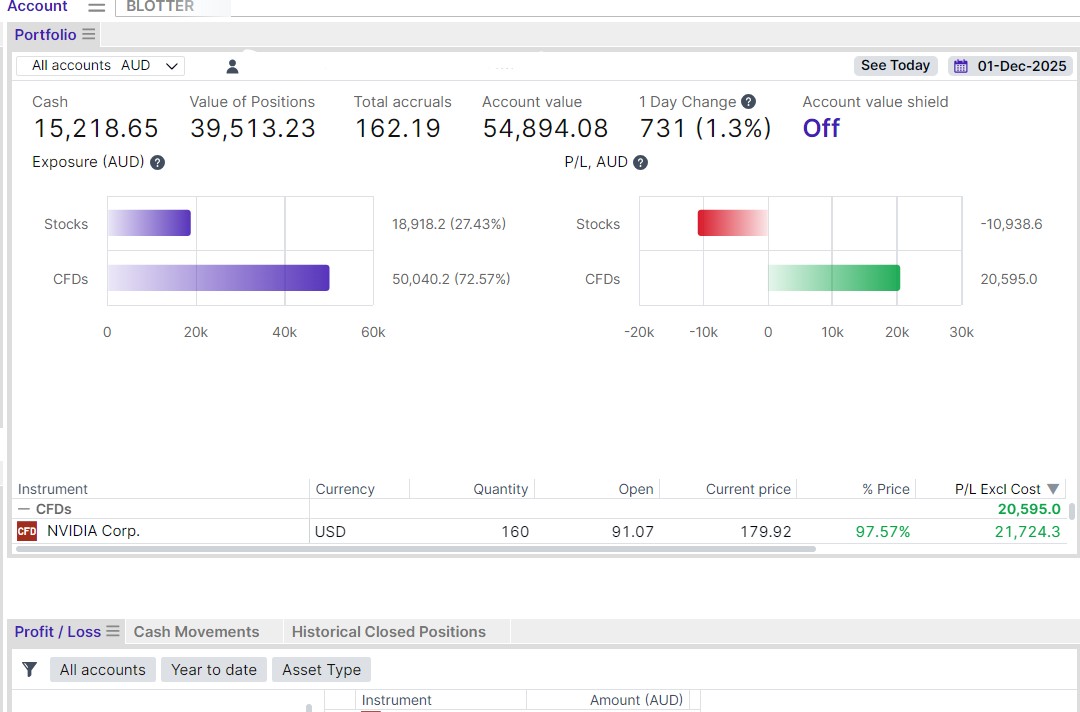This screenshot has width=1080, height=712.
Task: Click the person account icon
Action: click(232, 66)
